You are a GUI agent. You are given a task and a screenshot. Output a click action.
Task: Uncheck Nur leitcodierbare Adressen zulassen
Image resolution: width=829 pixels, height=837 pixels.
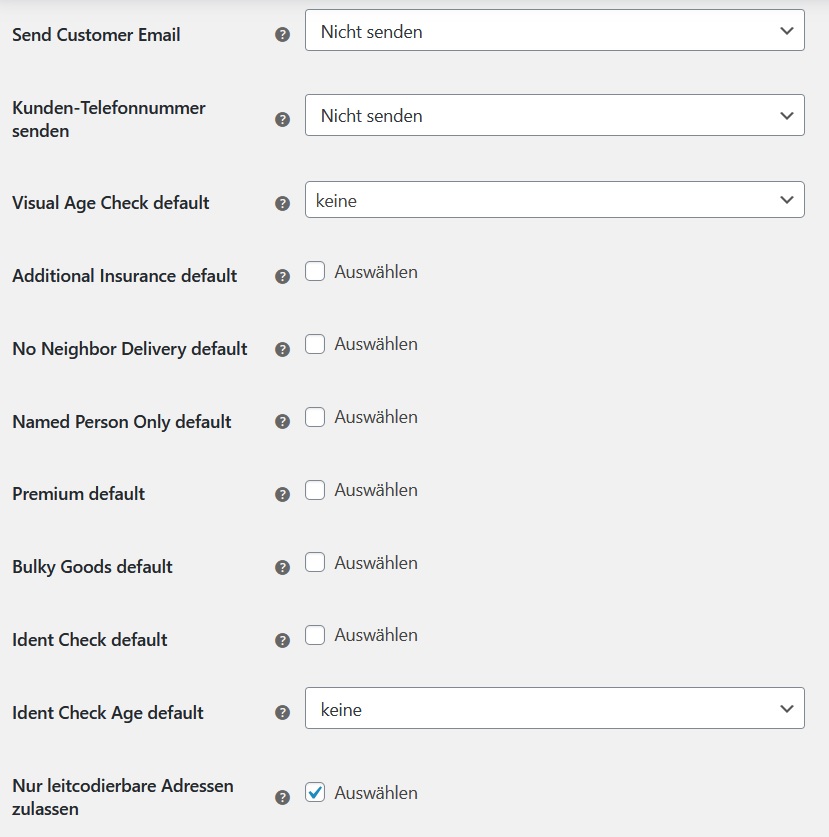[315, 792]
